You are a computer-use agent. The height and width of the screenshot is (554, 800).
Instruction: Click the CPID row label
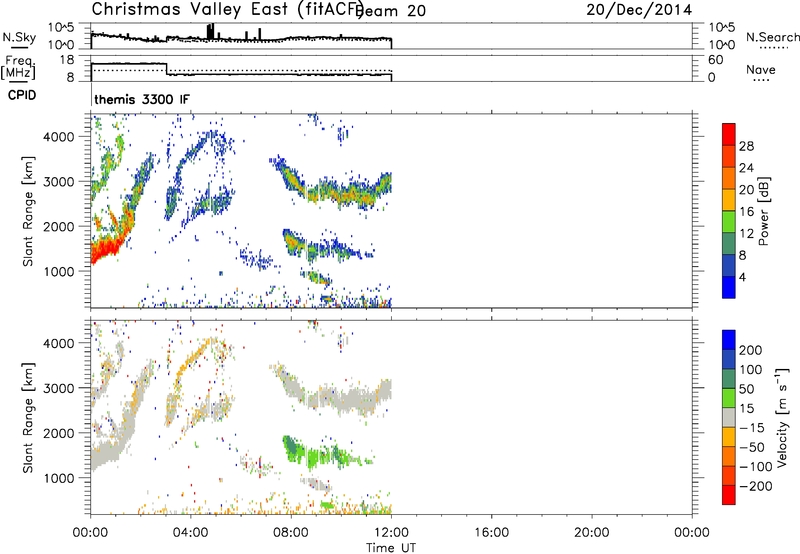tap(22, 95)
